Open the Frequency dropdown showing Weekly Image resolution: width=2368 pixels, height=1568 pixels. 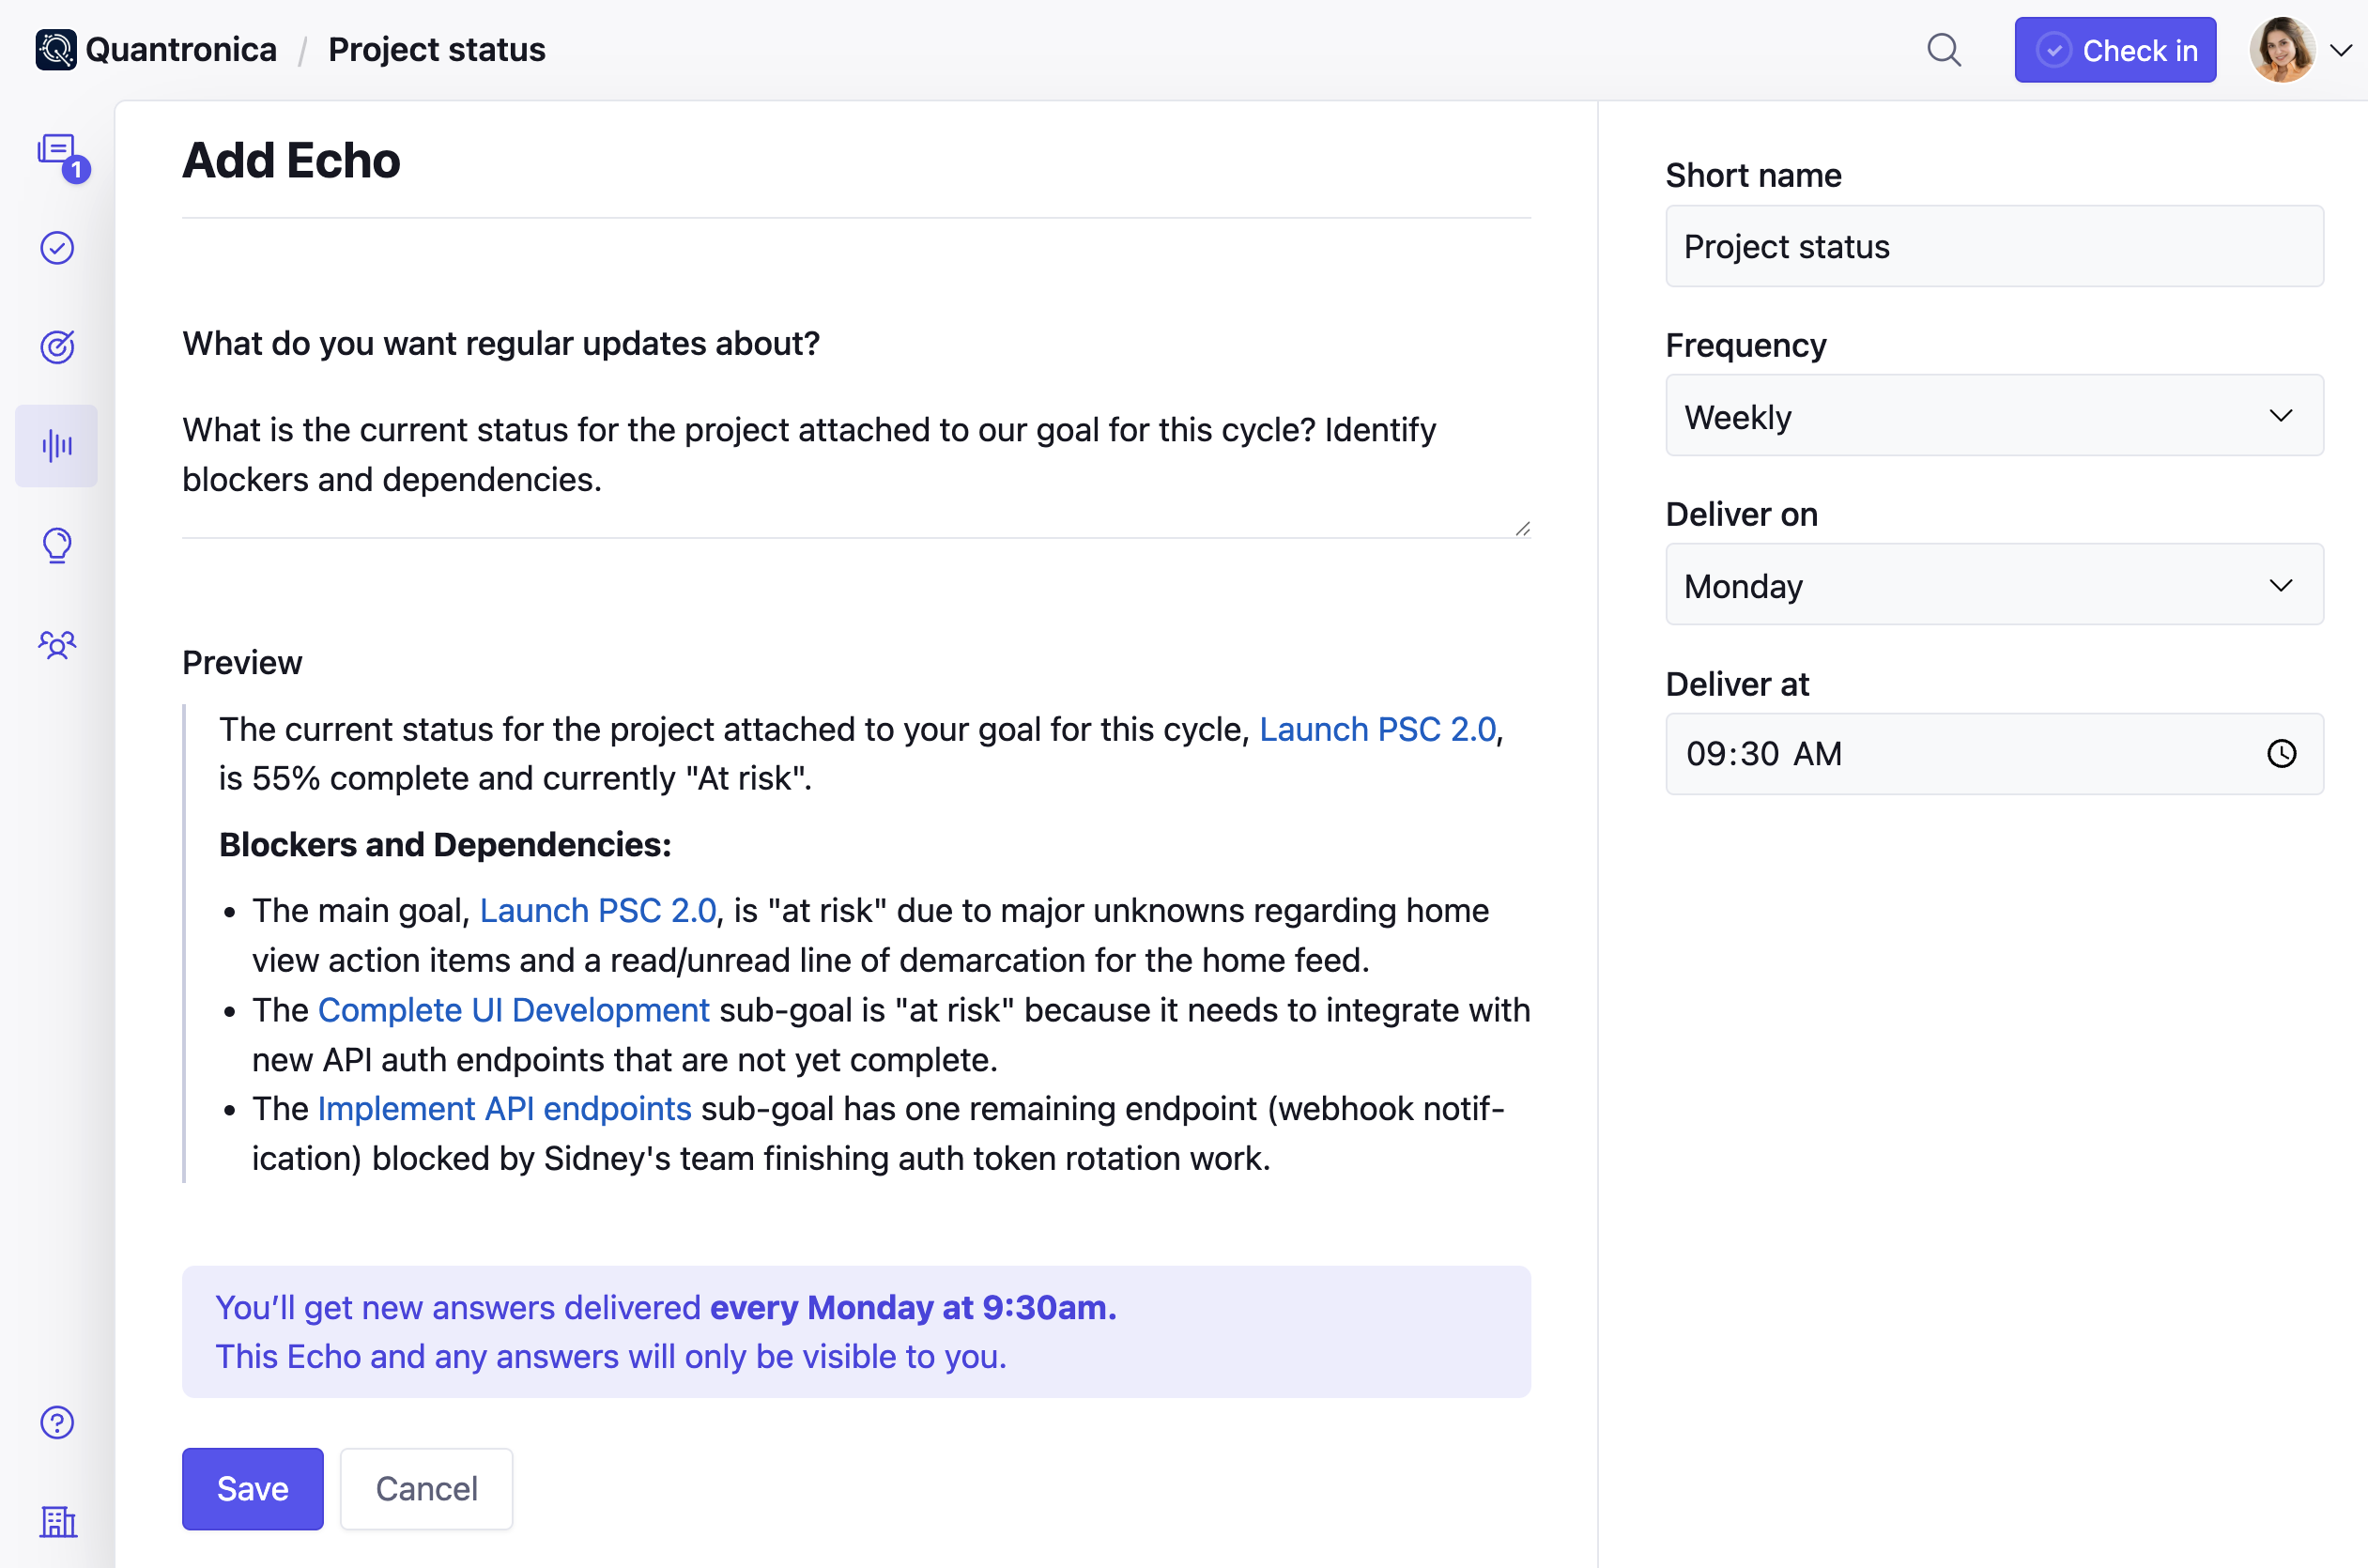(1995, 416)
